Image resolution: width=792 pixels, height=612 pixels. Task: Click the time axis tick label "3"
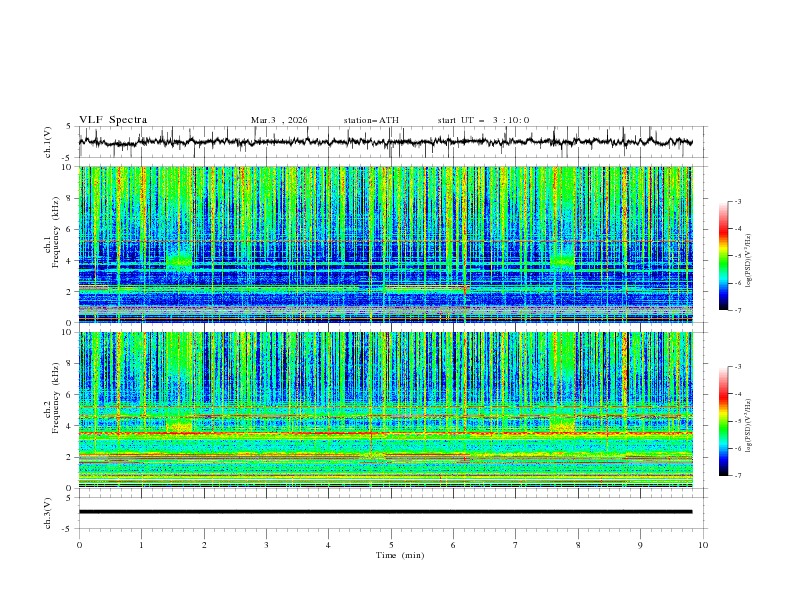click(x=266, y=545)
